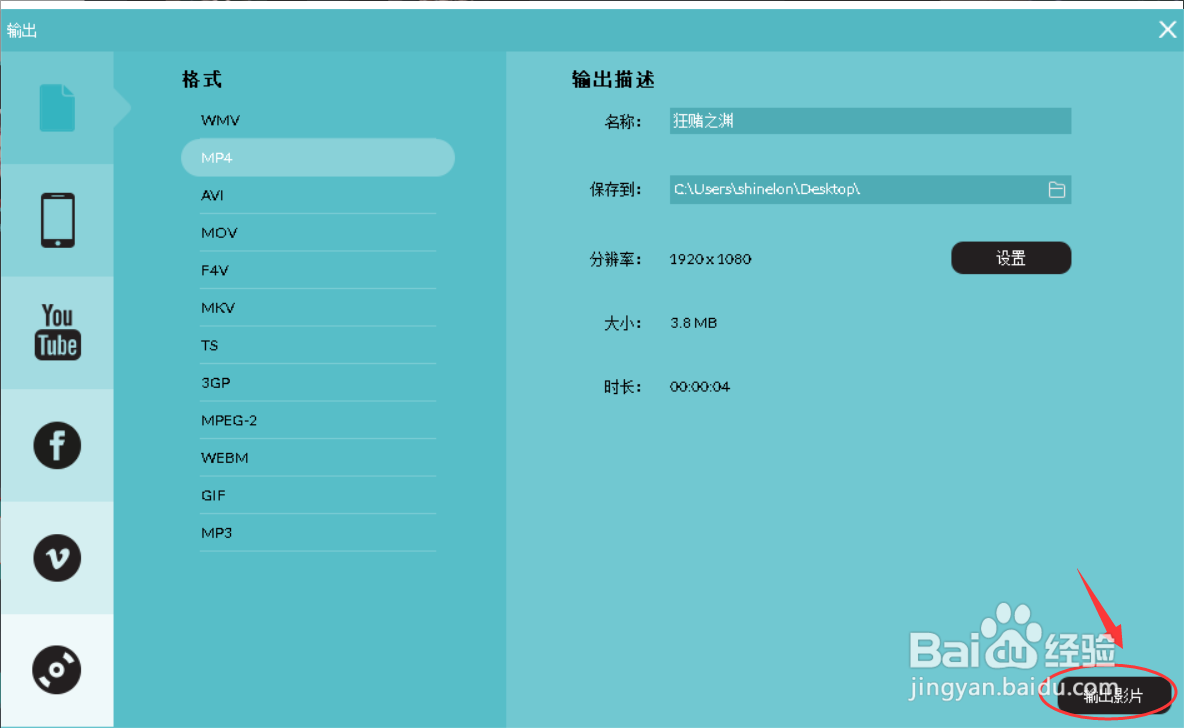Select MP4 format

[318, 157]
